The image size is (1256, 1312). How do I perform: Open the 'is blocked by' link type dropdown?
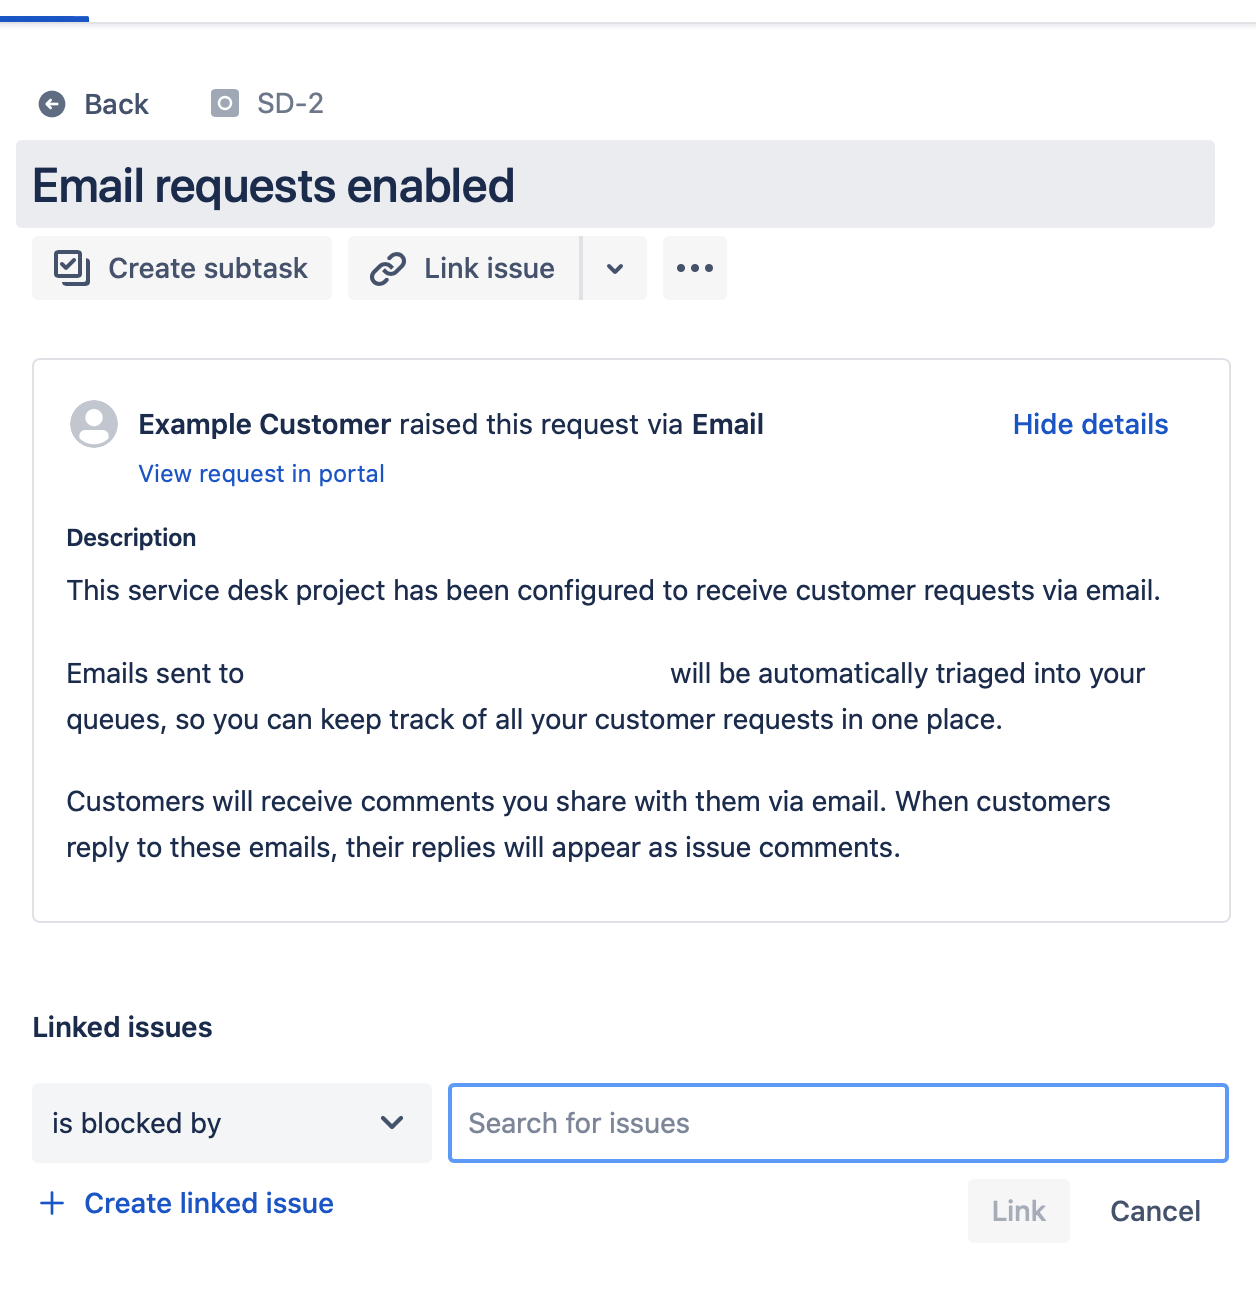231,1123
